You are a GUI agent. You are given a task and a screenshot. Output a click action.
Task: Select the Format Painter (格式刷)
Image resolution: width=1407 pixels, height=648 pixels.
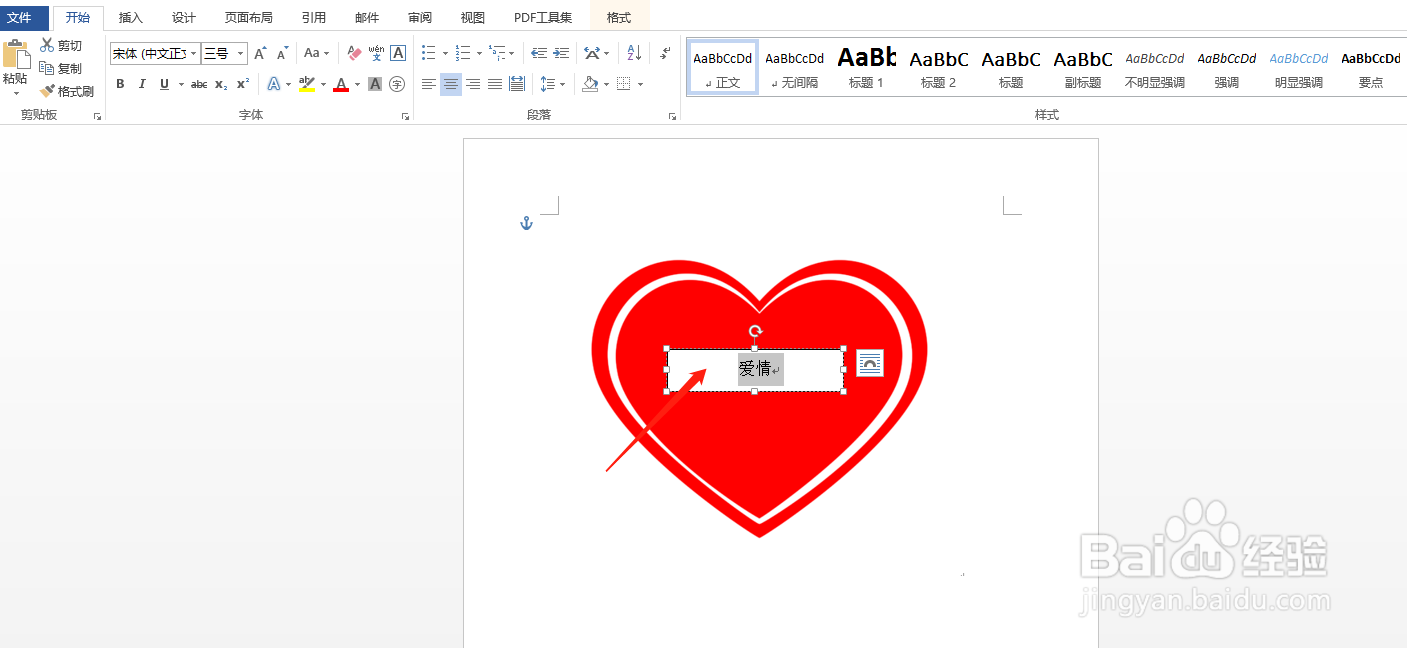click(67, 91)
